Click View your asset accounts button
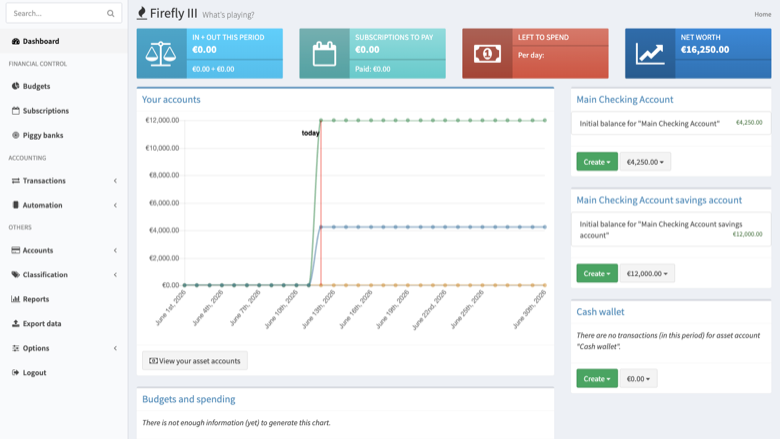 (x=195, y=361)
